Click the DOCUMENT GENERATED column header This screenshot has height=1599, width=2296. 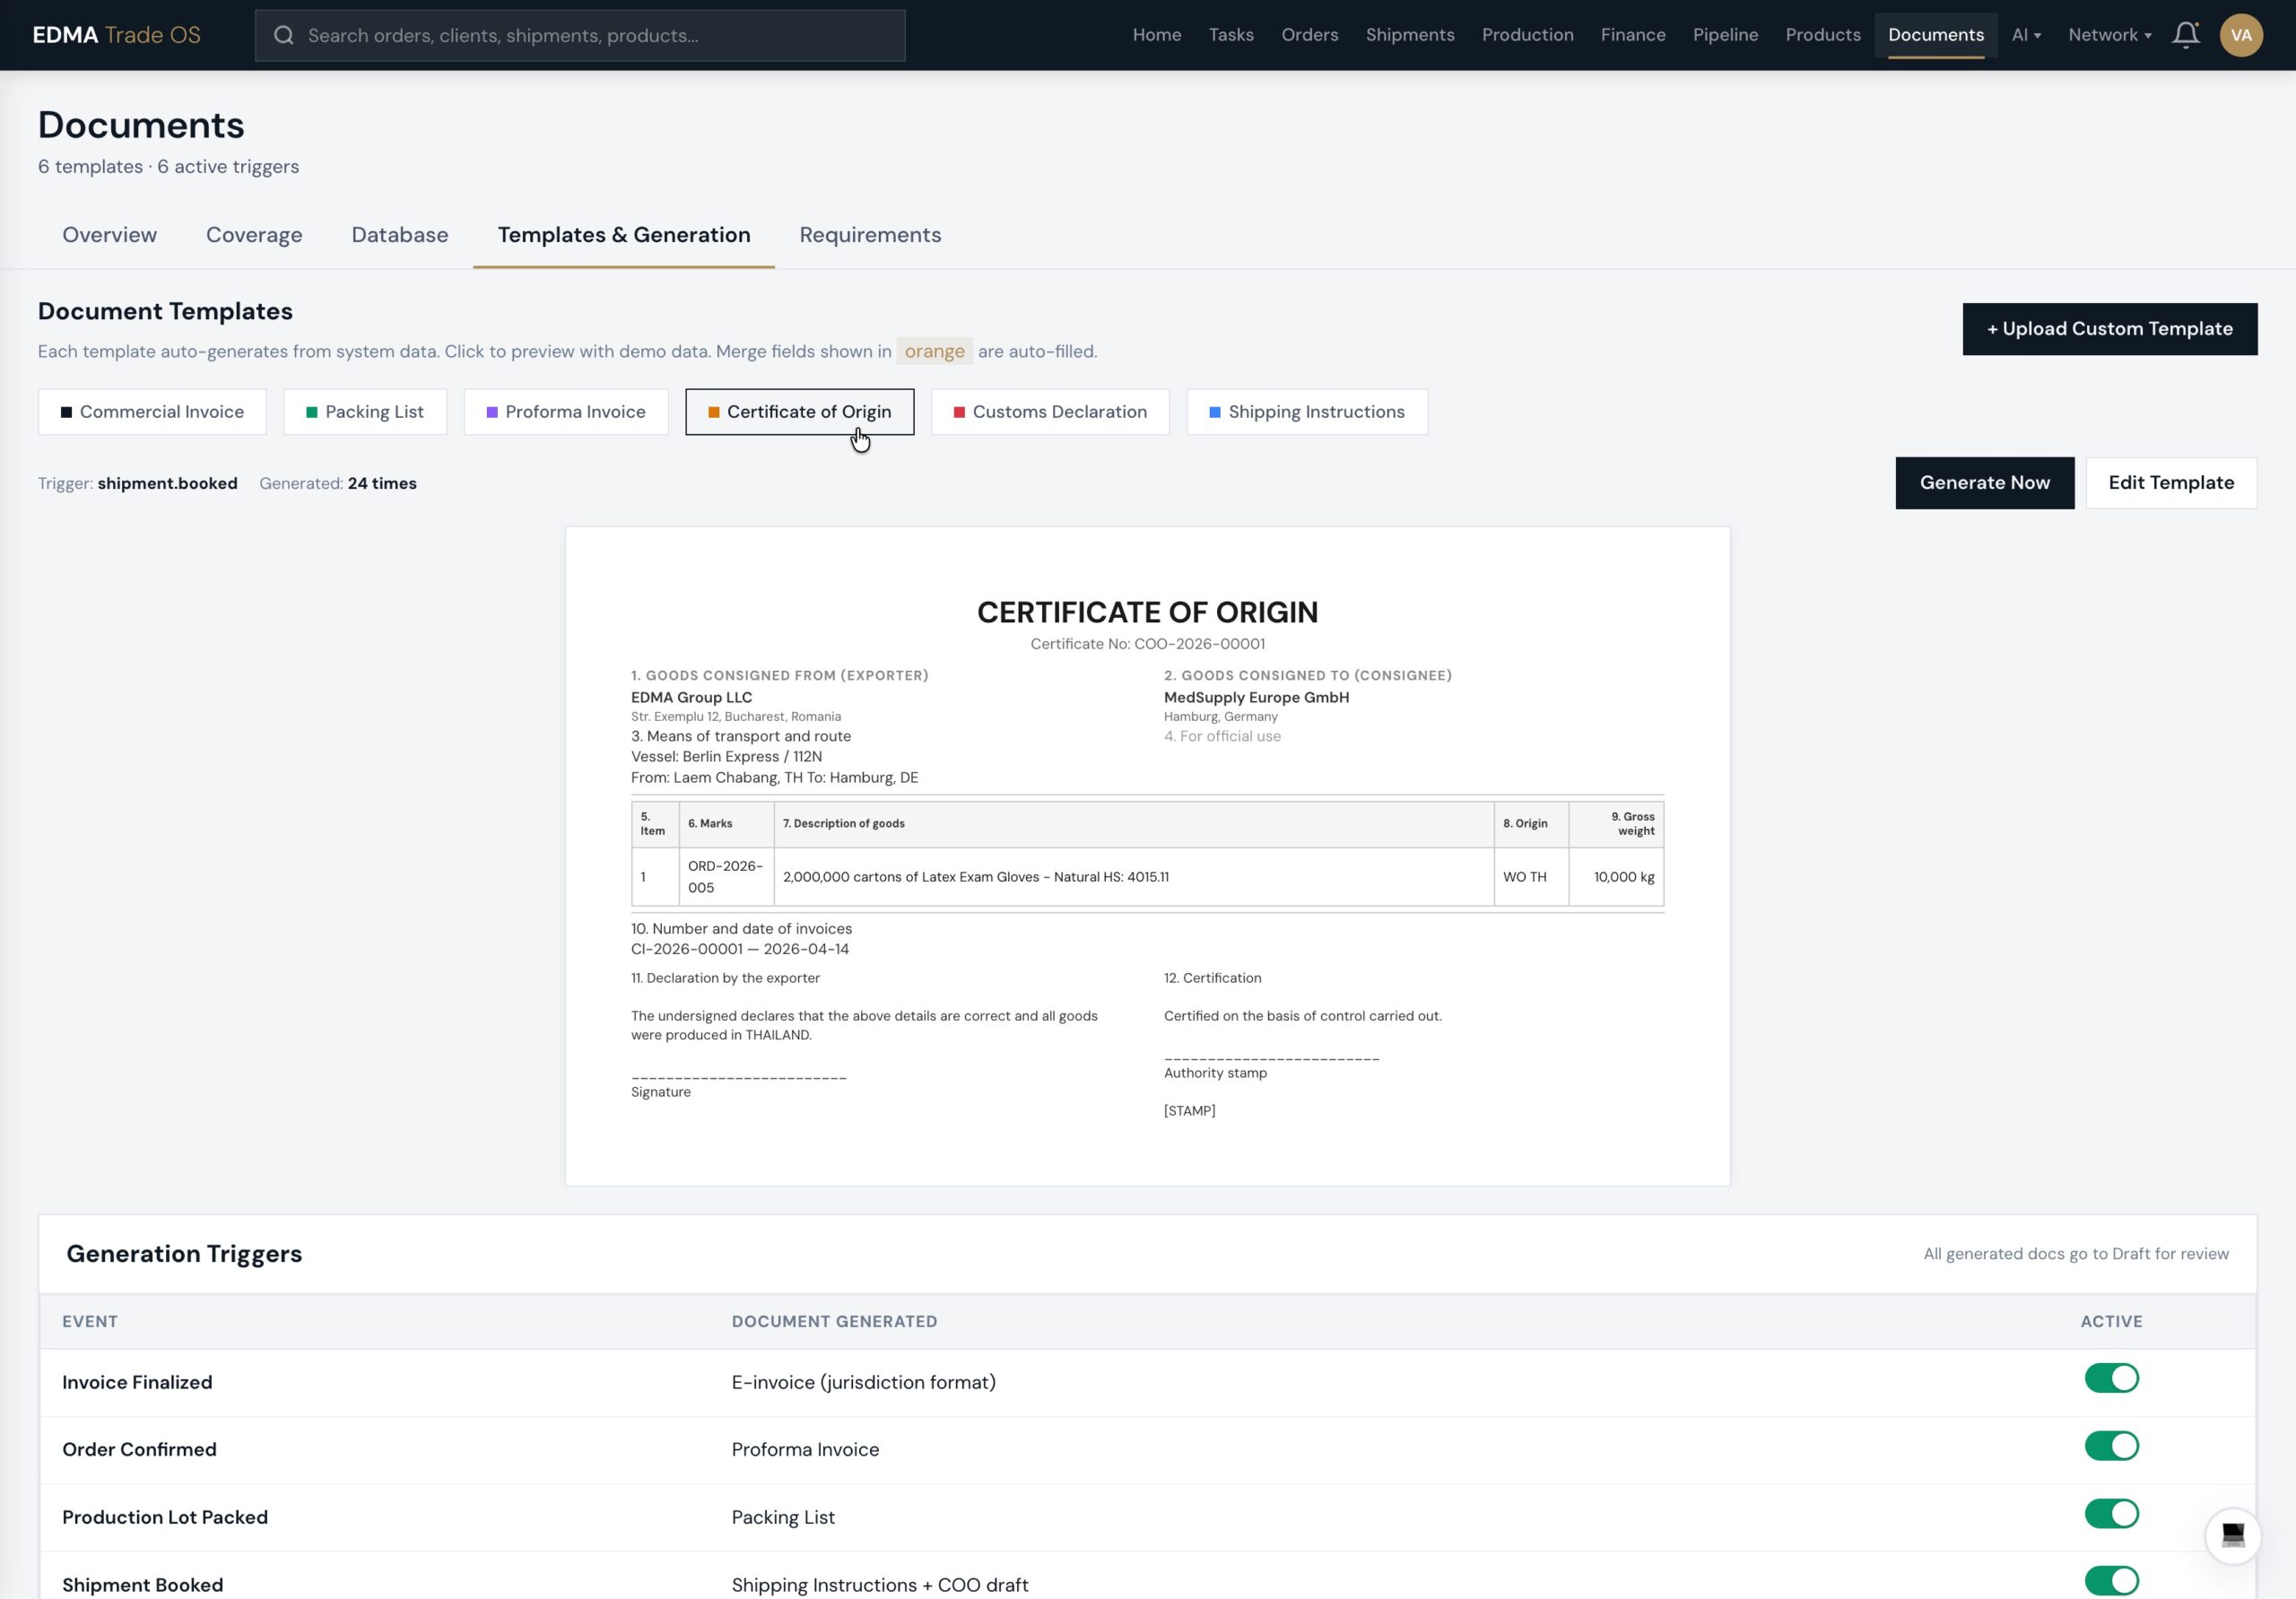(834, 1321)
